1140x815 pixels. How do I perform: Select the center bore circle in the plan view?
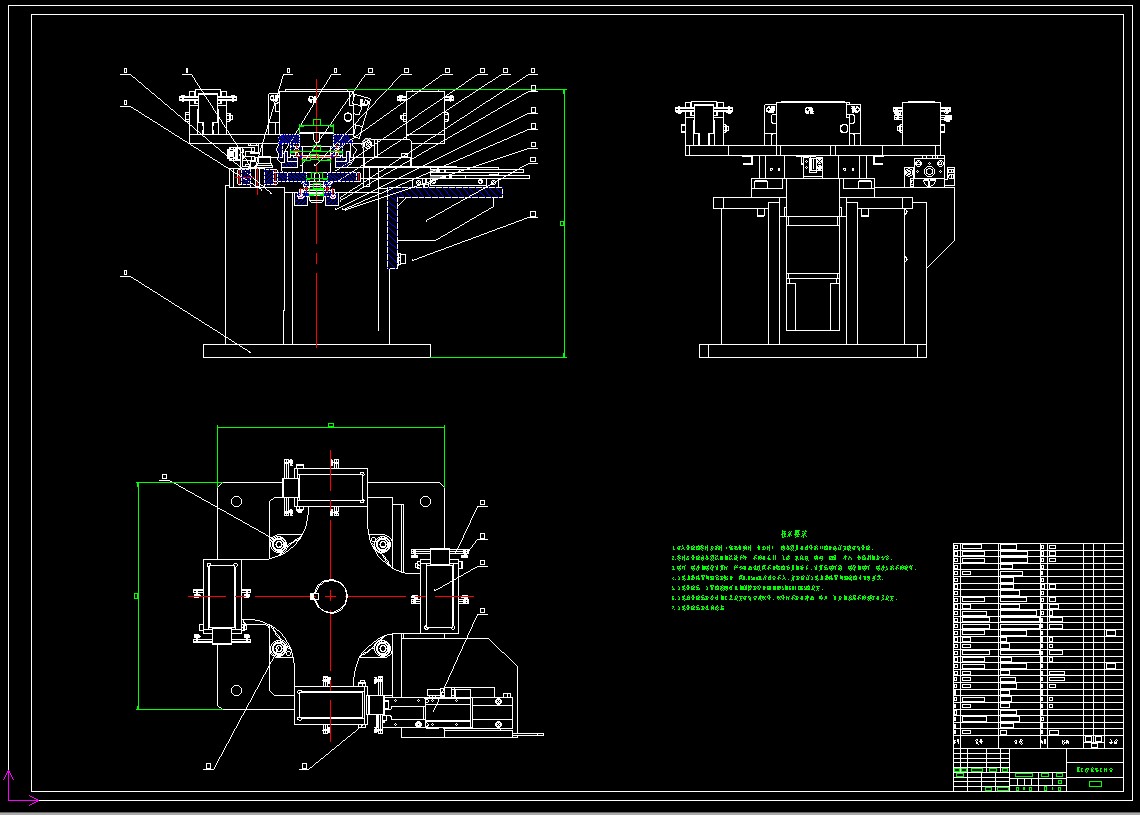coord(331,595)
